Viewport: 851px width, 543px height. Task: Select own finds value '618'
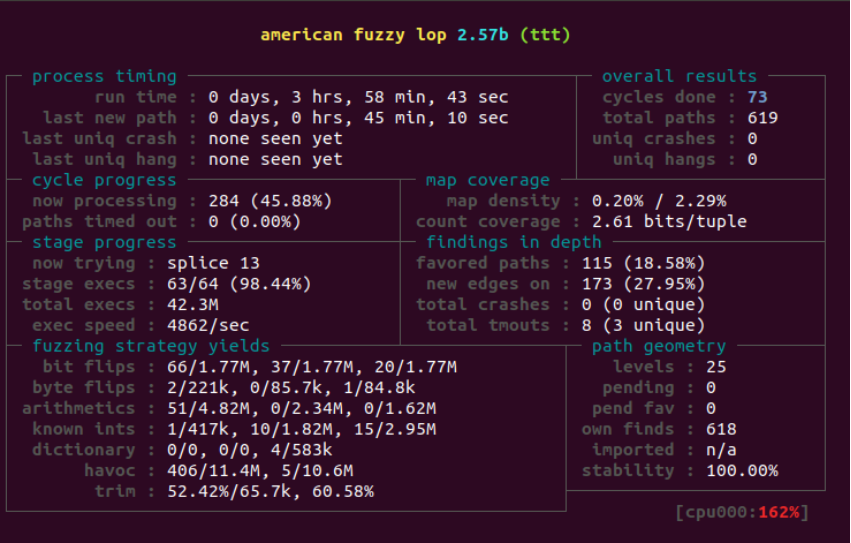[721, 430]
